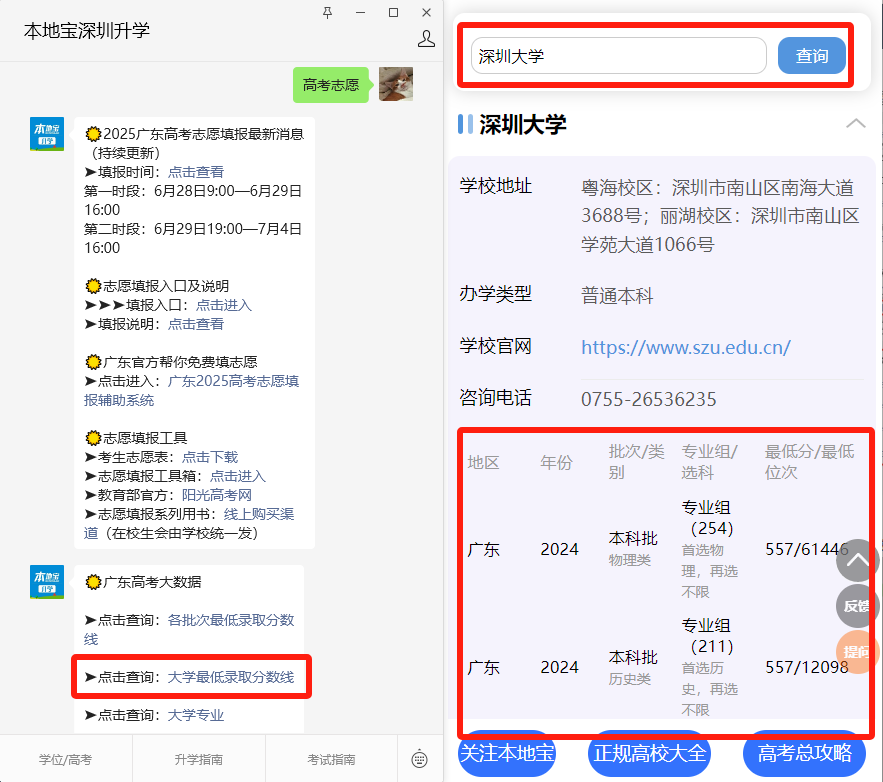This screenshot has height=782, width=883.
Task: Click the 普通本科 school type value
Action: click(617, 296)
